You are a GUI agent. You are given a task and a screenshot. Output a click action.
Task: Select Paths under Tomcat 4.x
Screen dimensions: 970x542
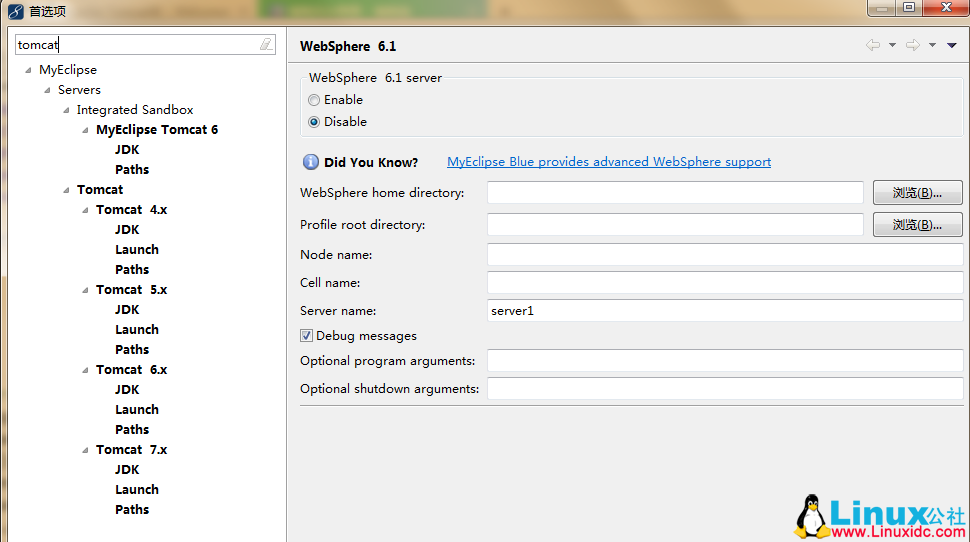point(132,270)
